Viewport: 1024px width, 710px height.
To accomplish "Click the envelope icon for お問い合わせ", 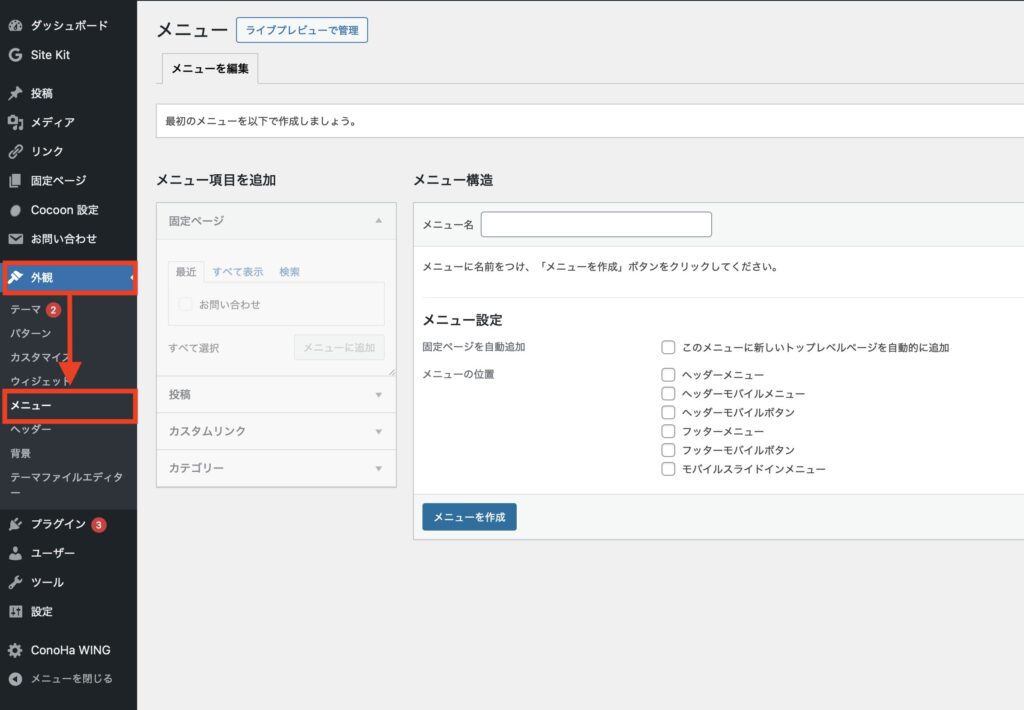I will pos(15,239).
